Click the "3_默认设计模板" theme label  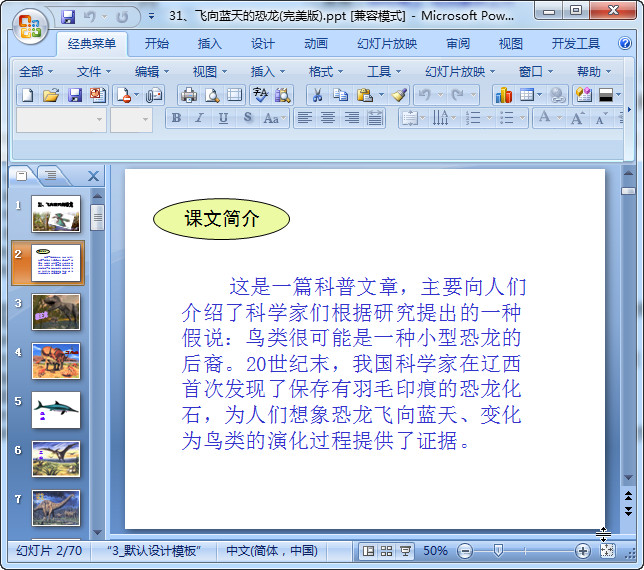154,551
